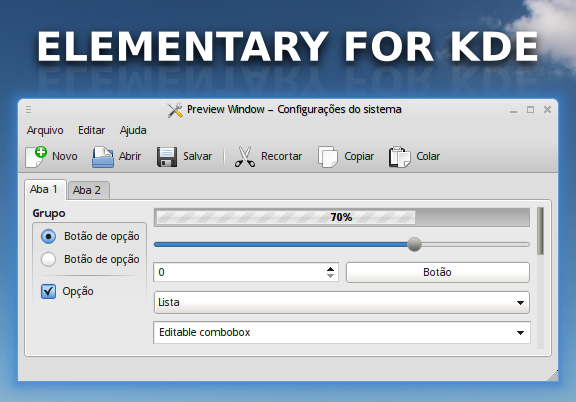Click the tools icon in title bar
Image resolution: width=576 pixels, height=402 pixels.
(175, 110)
